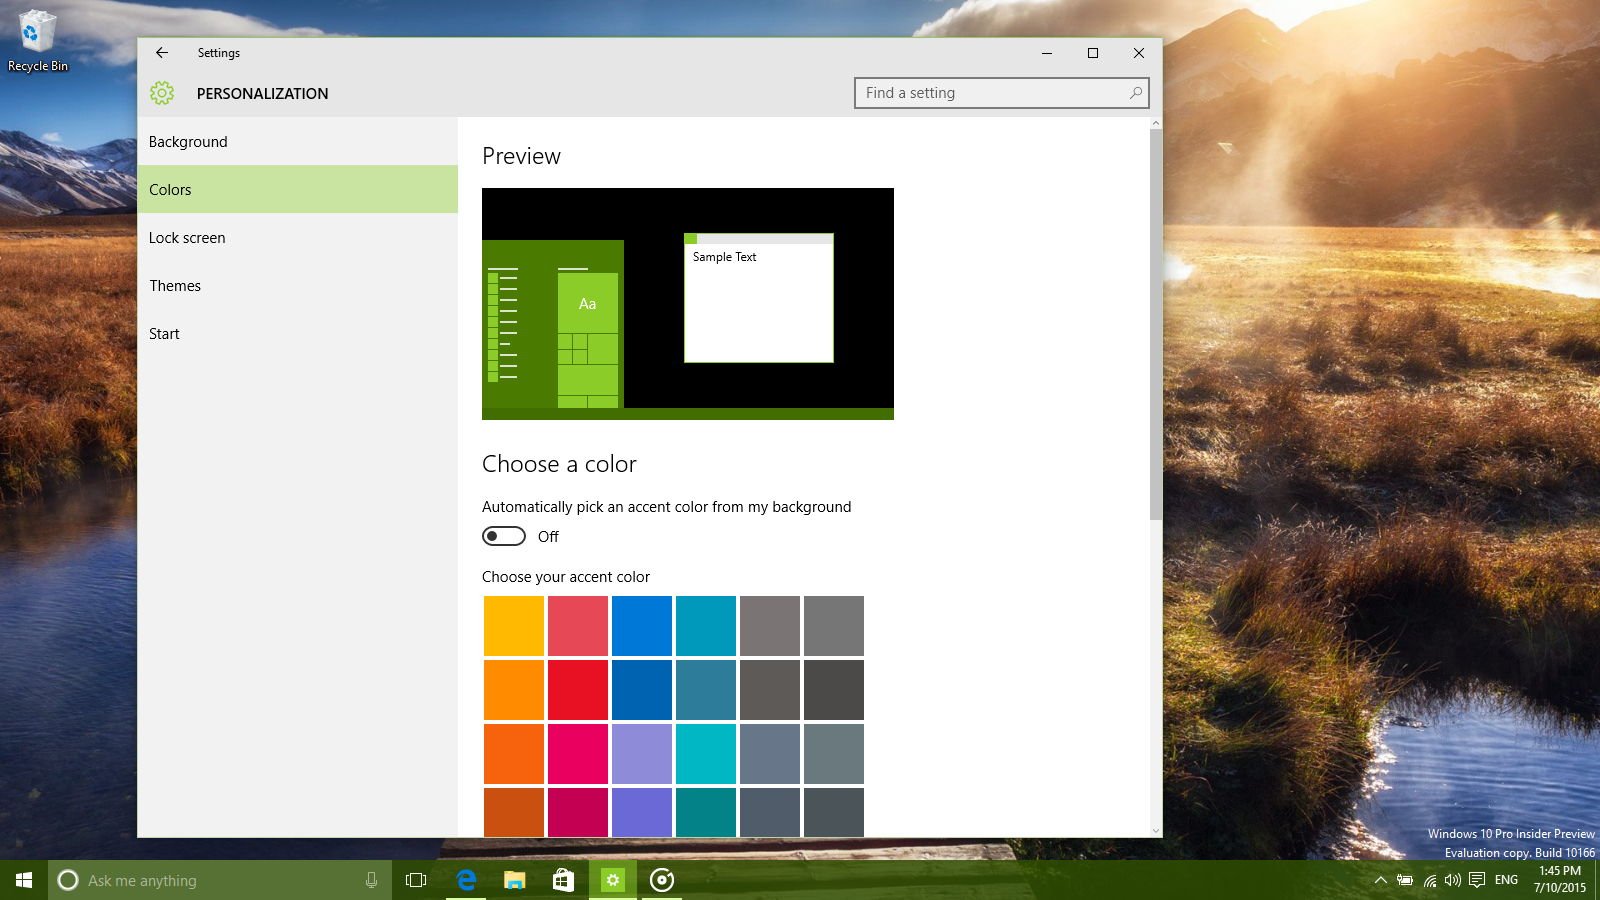Click the scrollbar up arrow in Settings
Screen dimensions: 1600x900
pyautogui.click(x=1156, y=123)
